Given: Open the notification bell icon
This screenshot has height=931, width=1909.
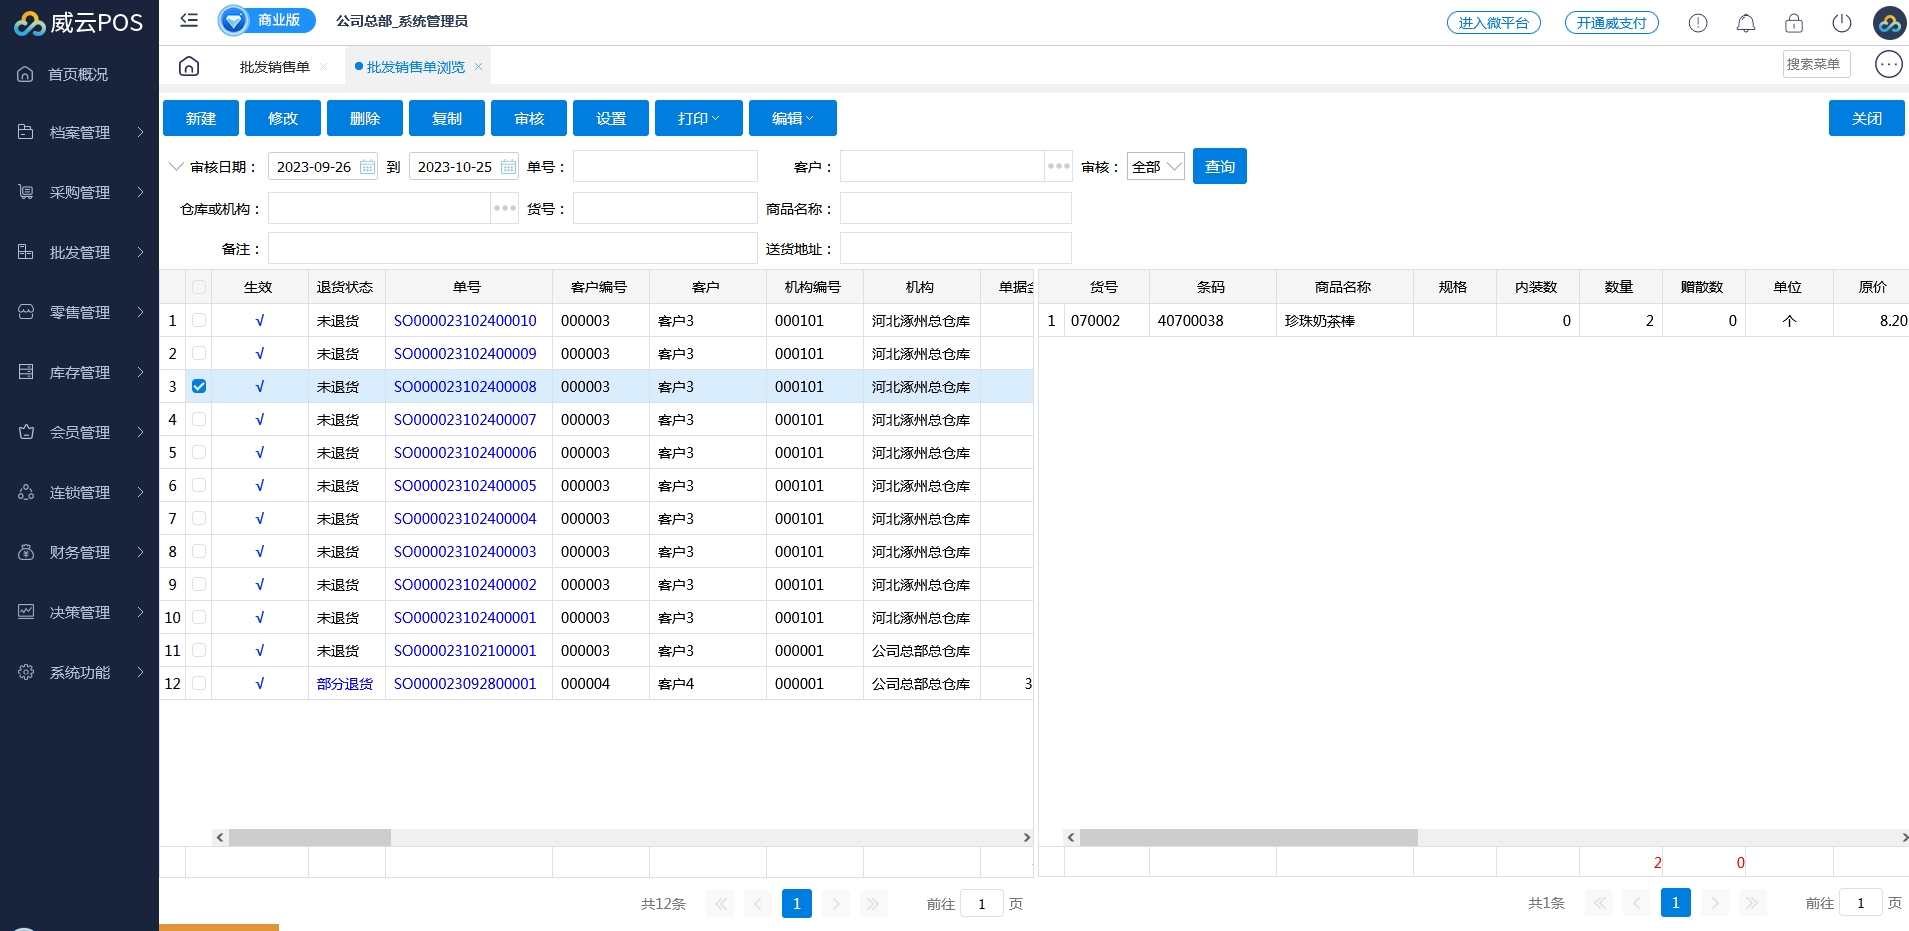Looking at the screenshot, I should click(x=1745, y=23).
